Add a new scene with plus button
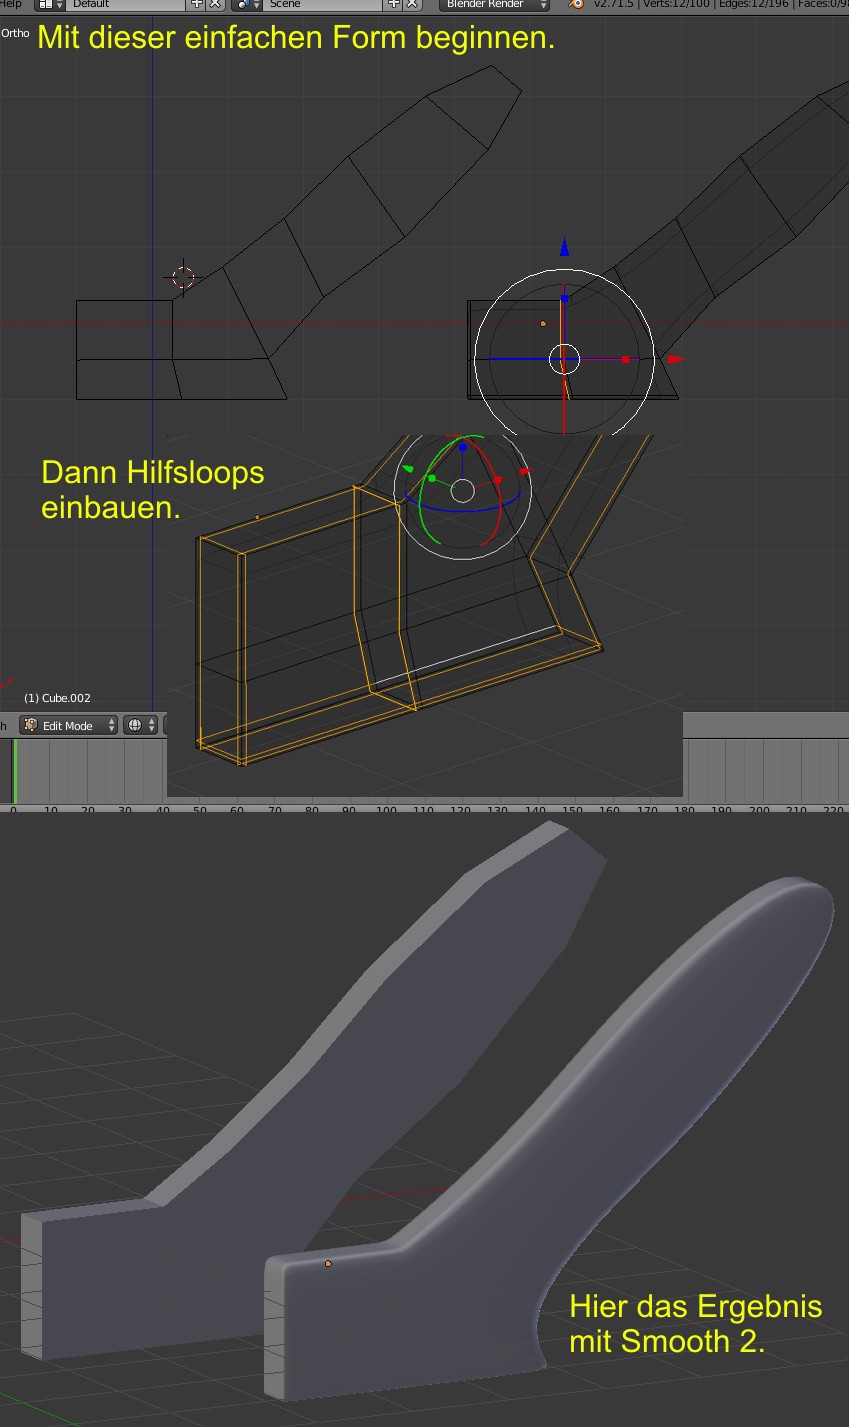The height and width of the screenshot is (1428, 849). [393, 5]
